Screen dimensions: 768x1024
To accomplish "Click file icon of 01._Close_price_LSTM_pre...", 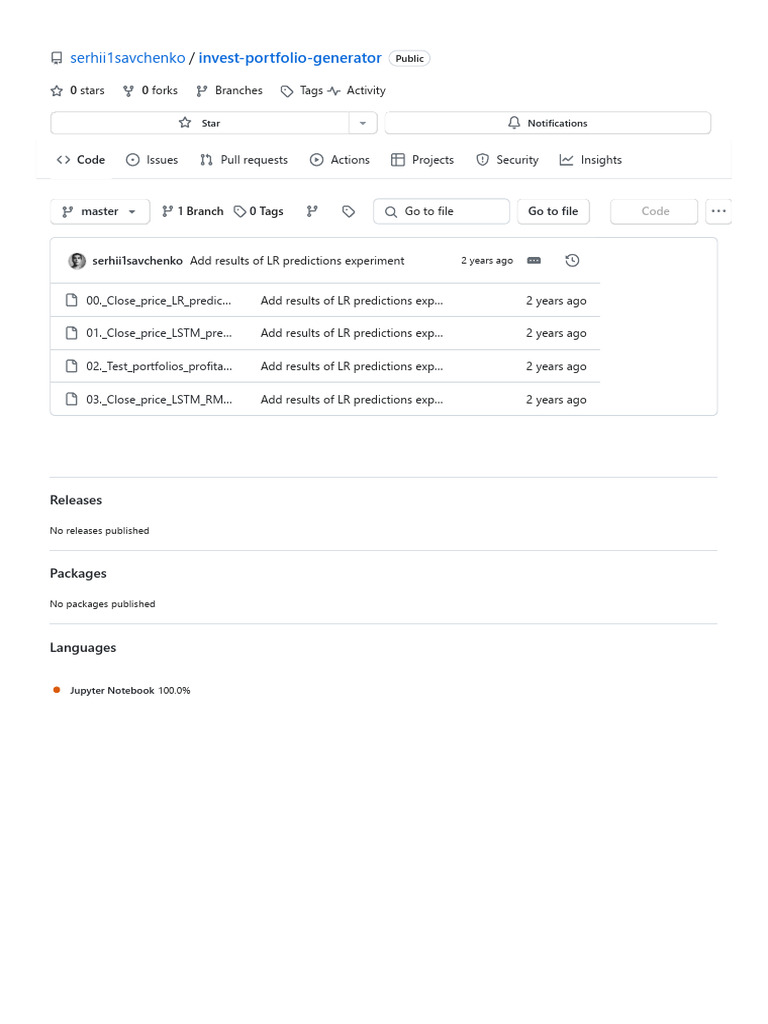I will point(72,333).
